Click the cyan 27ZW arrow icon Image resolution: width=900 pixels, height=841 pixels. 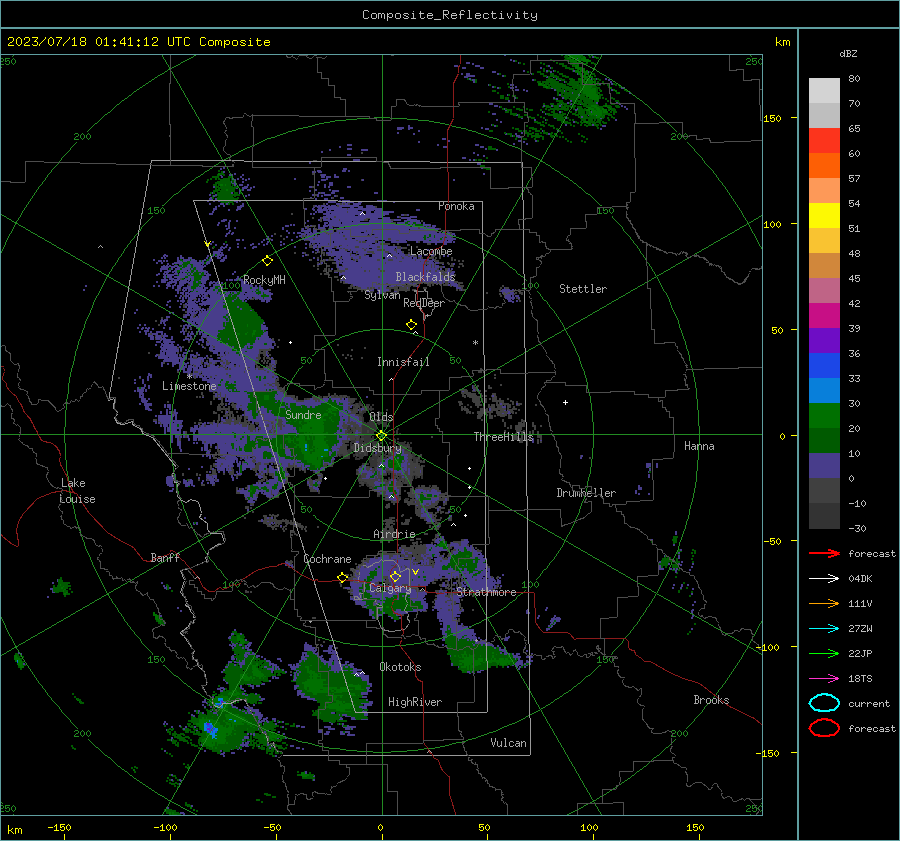point(824,629)
